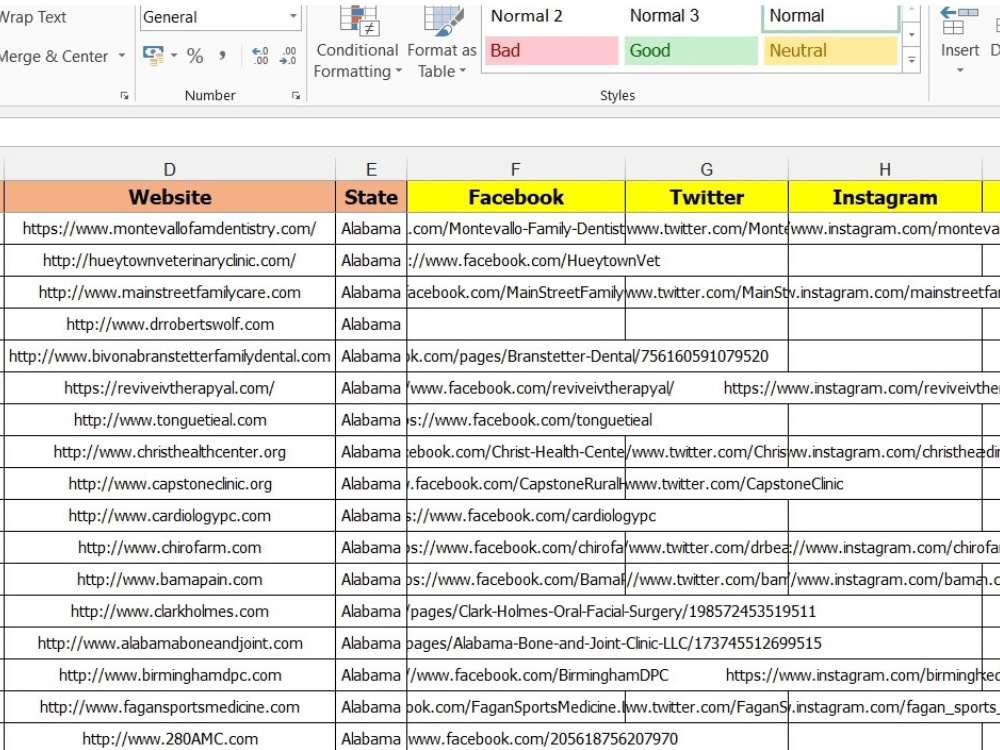The width and height of the screenshot is (1000, 750).
Task: Select cell with christhealthcenter.org website
Action: tap(170, 452)
